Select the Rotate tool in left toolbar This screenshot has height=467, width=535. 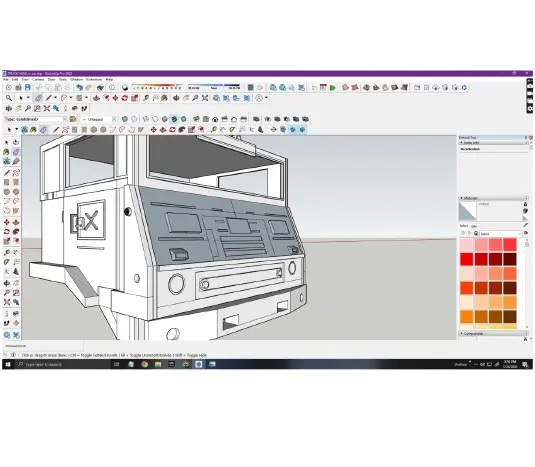tap(6, 232)
